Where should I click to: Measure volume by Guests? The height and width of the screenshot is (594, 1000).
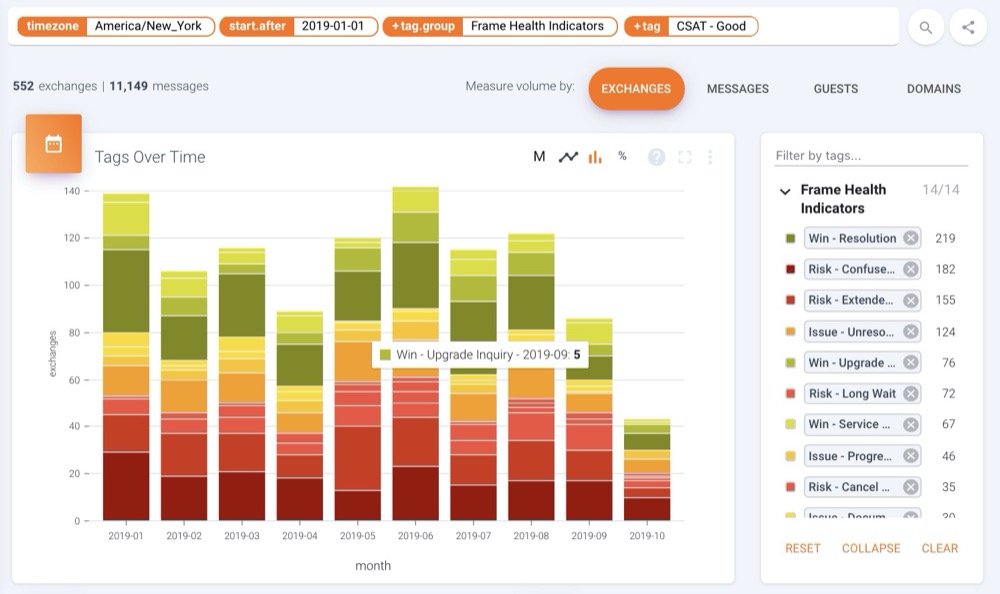pos(835,89)
